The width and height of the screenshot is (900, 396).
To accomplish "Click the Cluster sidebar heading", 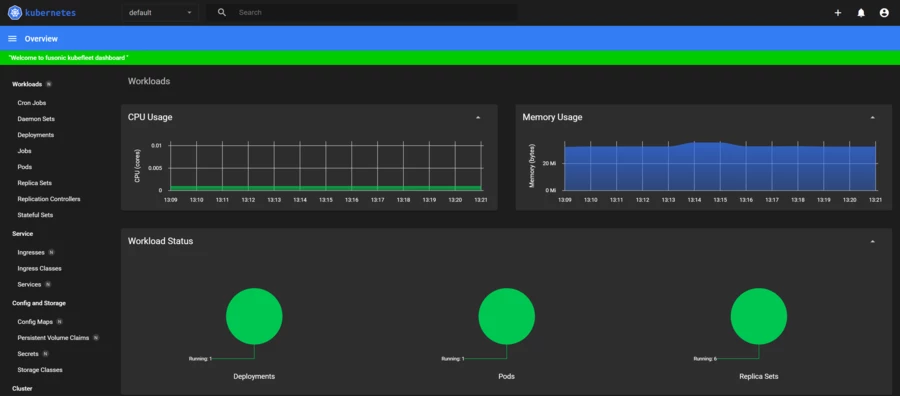I will (22, 389).
